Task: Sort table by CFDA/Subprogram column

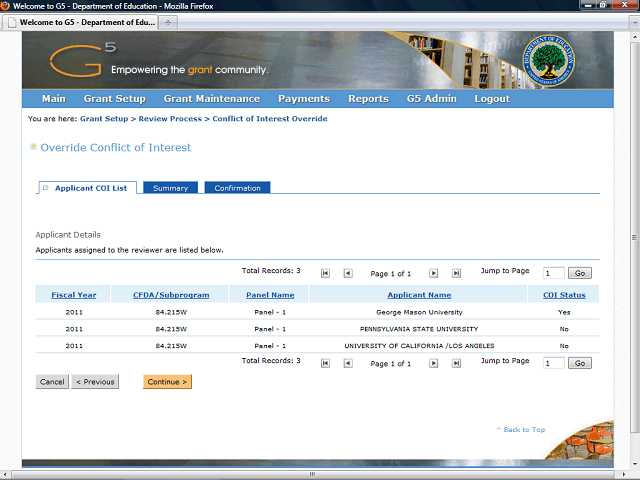Action: point(171,295)
